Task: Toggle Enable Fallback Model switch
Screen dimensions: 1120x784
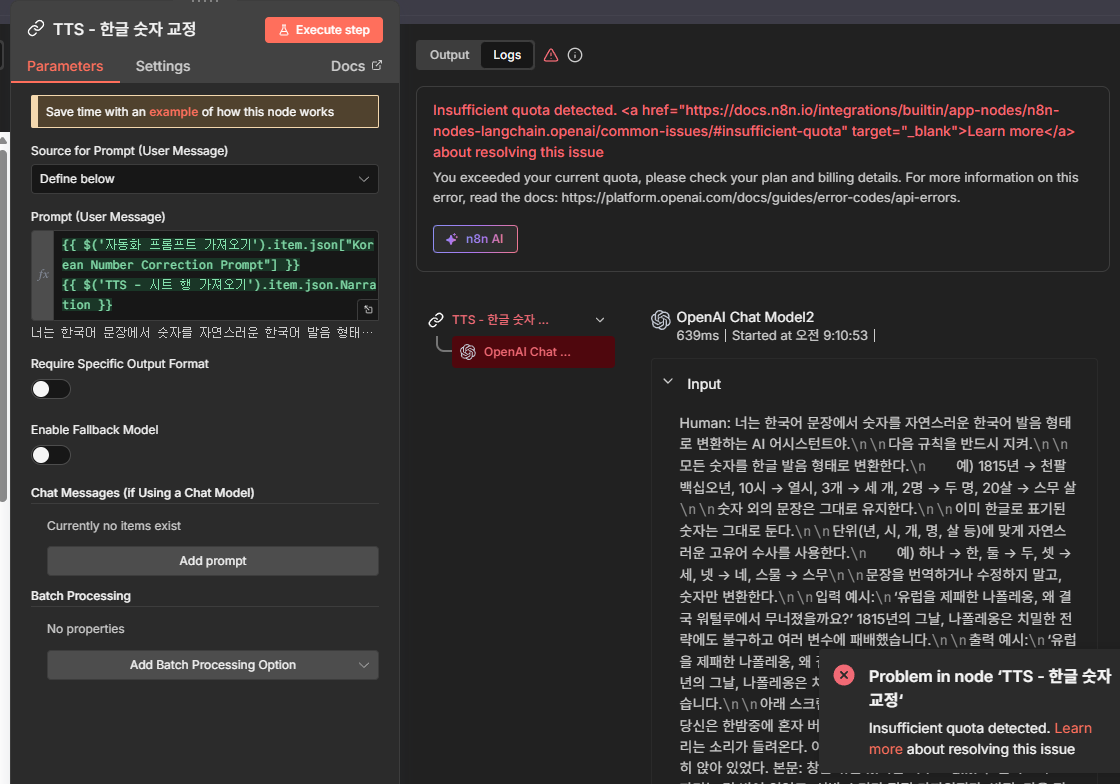Action: click(x=51, y=455)
